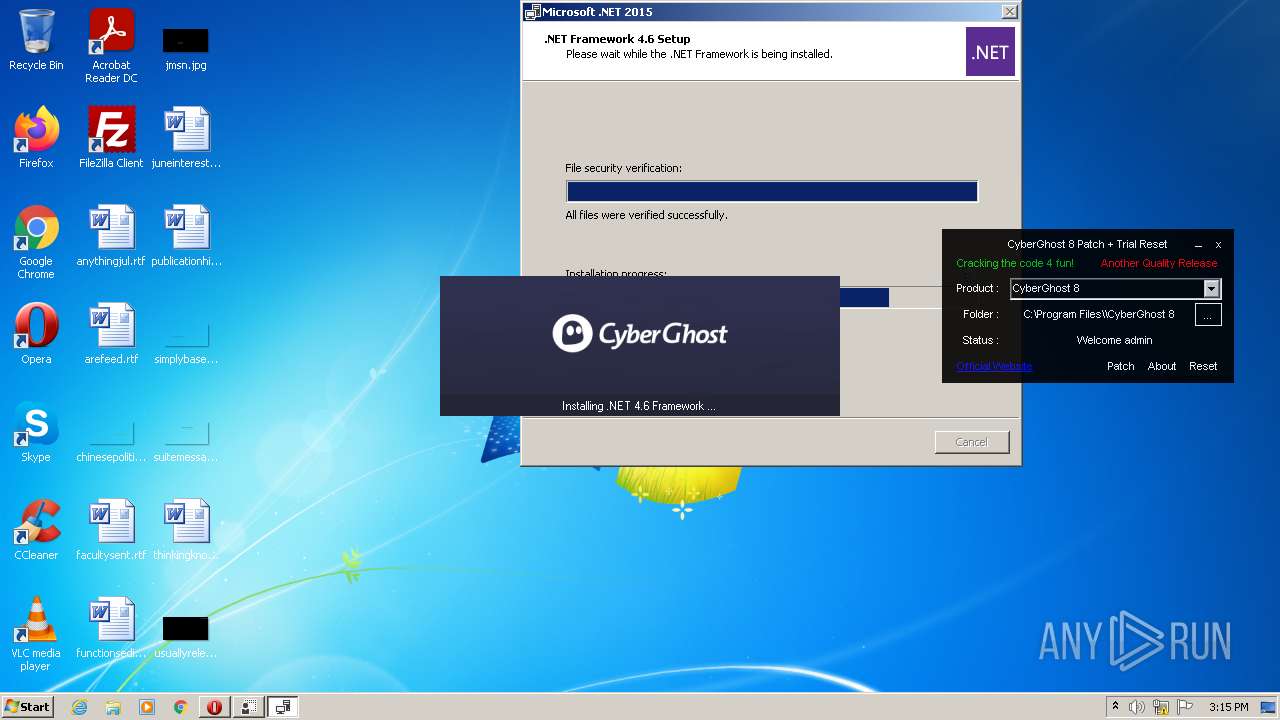Open Acrobat Reader DC shortcut
Image resolution: width=1280 pixels, height=720 pixels.
click(111, 46)
